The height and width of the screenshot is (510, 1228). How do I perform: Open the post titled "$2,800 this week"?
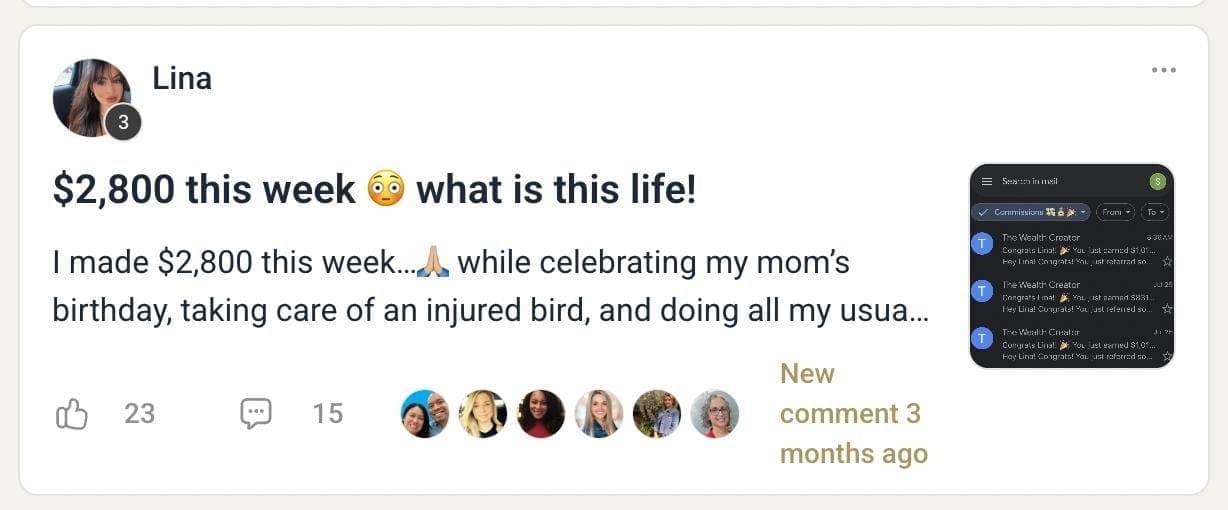click(204, 189)
